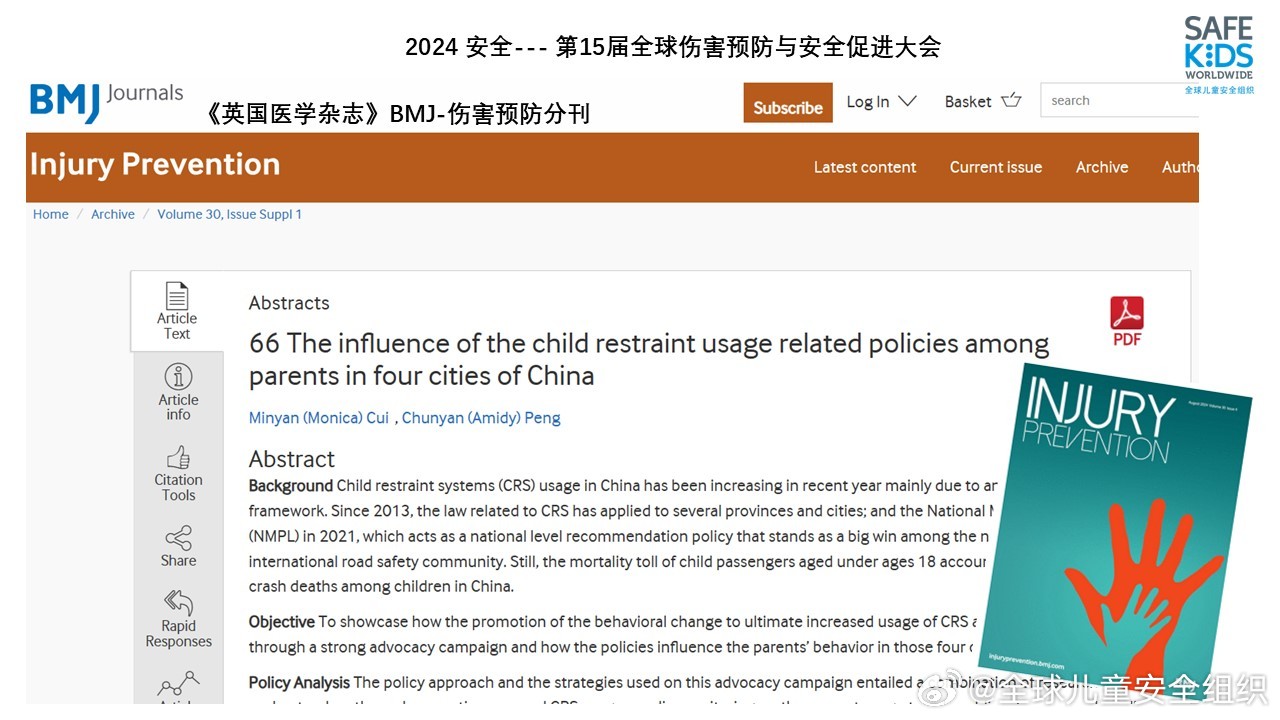Image resolution: width=1280 pixels, height=720 pixels.
Task: Open Archive menu in navigation bar
Action: [1102, 167]
